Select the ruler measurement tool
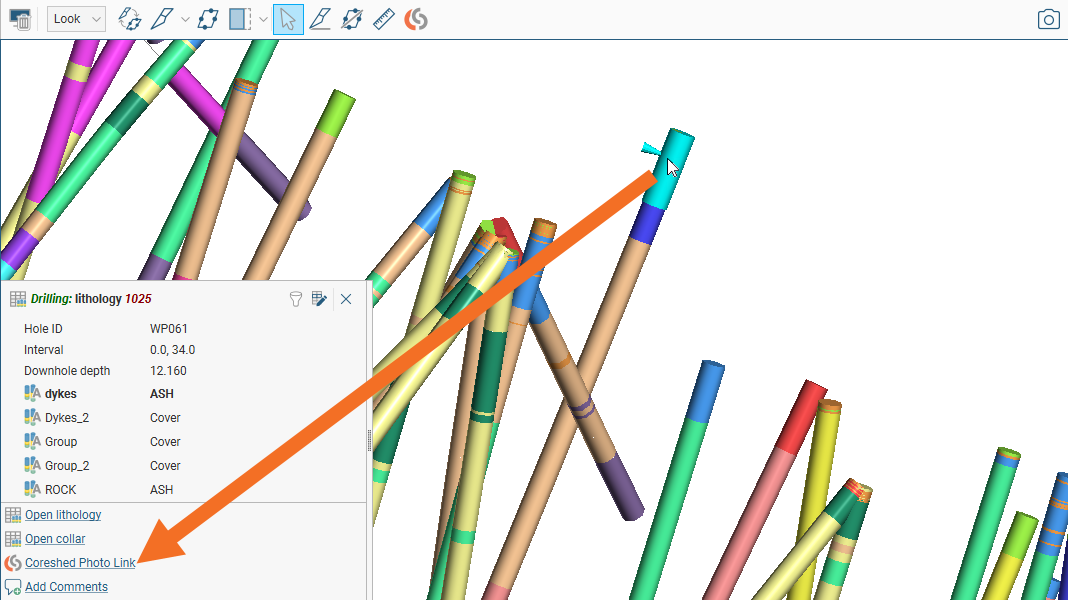Image resolution: width=1068 pixels, height=600 pixels. pyautogui.click(x=384, y=19)
